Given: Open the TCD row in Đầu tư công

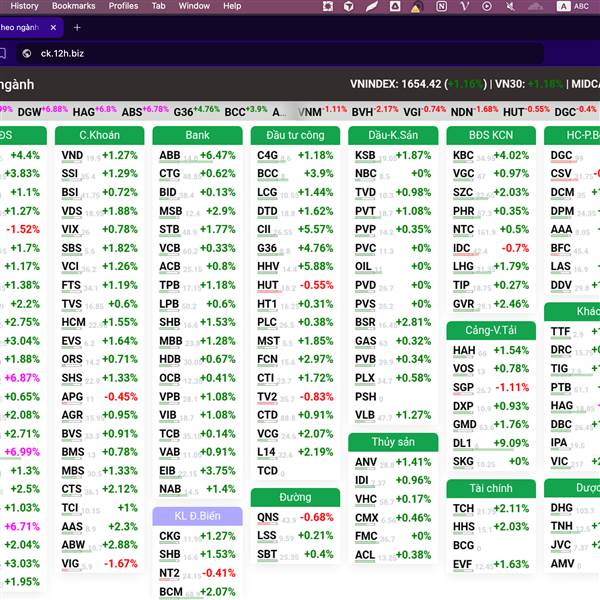Looking at the screenshot, I should pyautogui.click(x=295, y=471).
